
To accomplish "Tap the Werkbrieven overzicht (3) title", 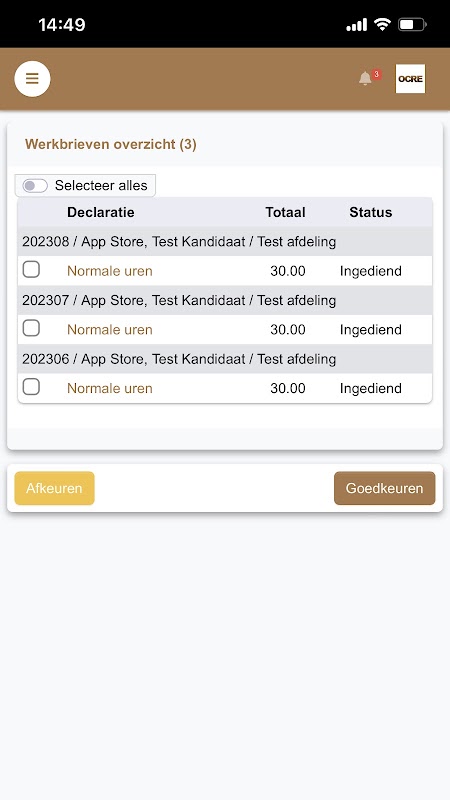I will click(x=111, y=144).
